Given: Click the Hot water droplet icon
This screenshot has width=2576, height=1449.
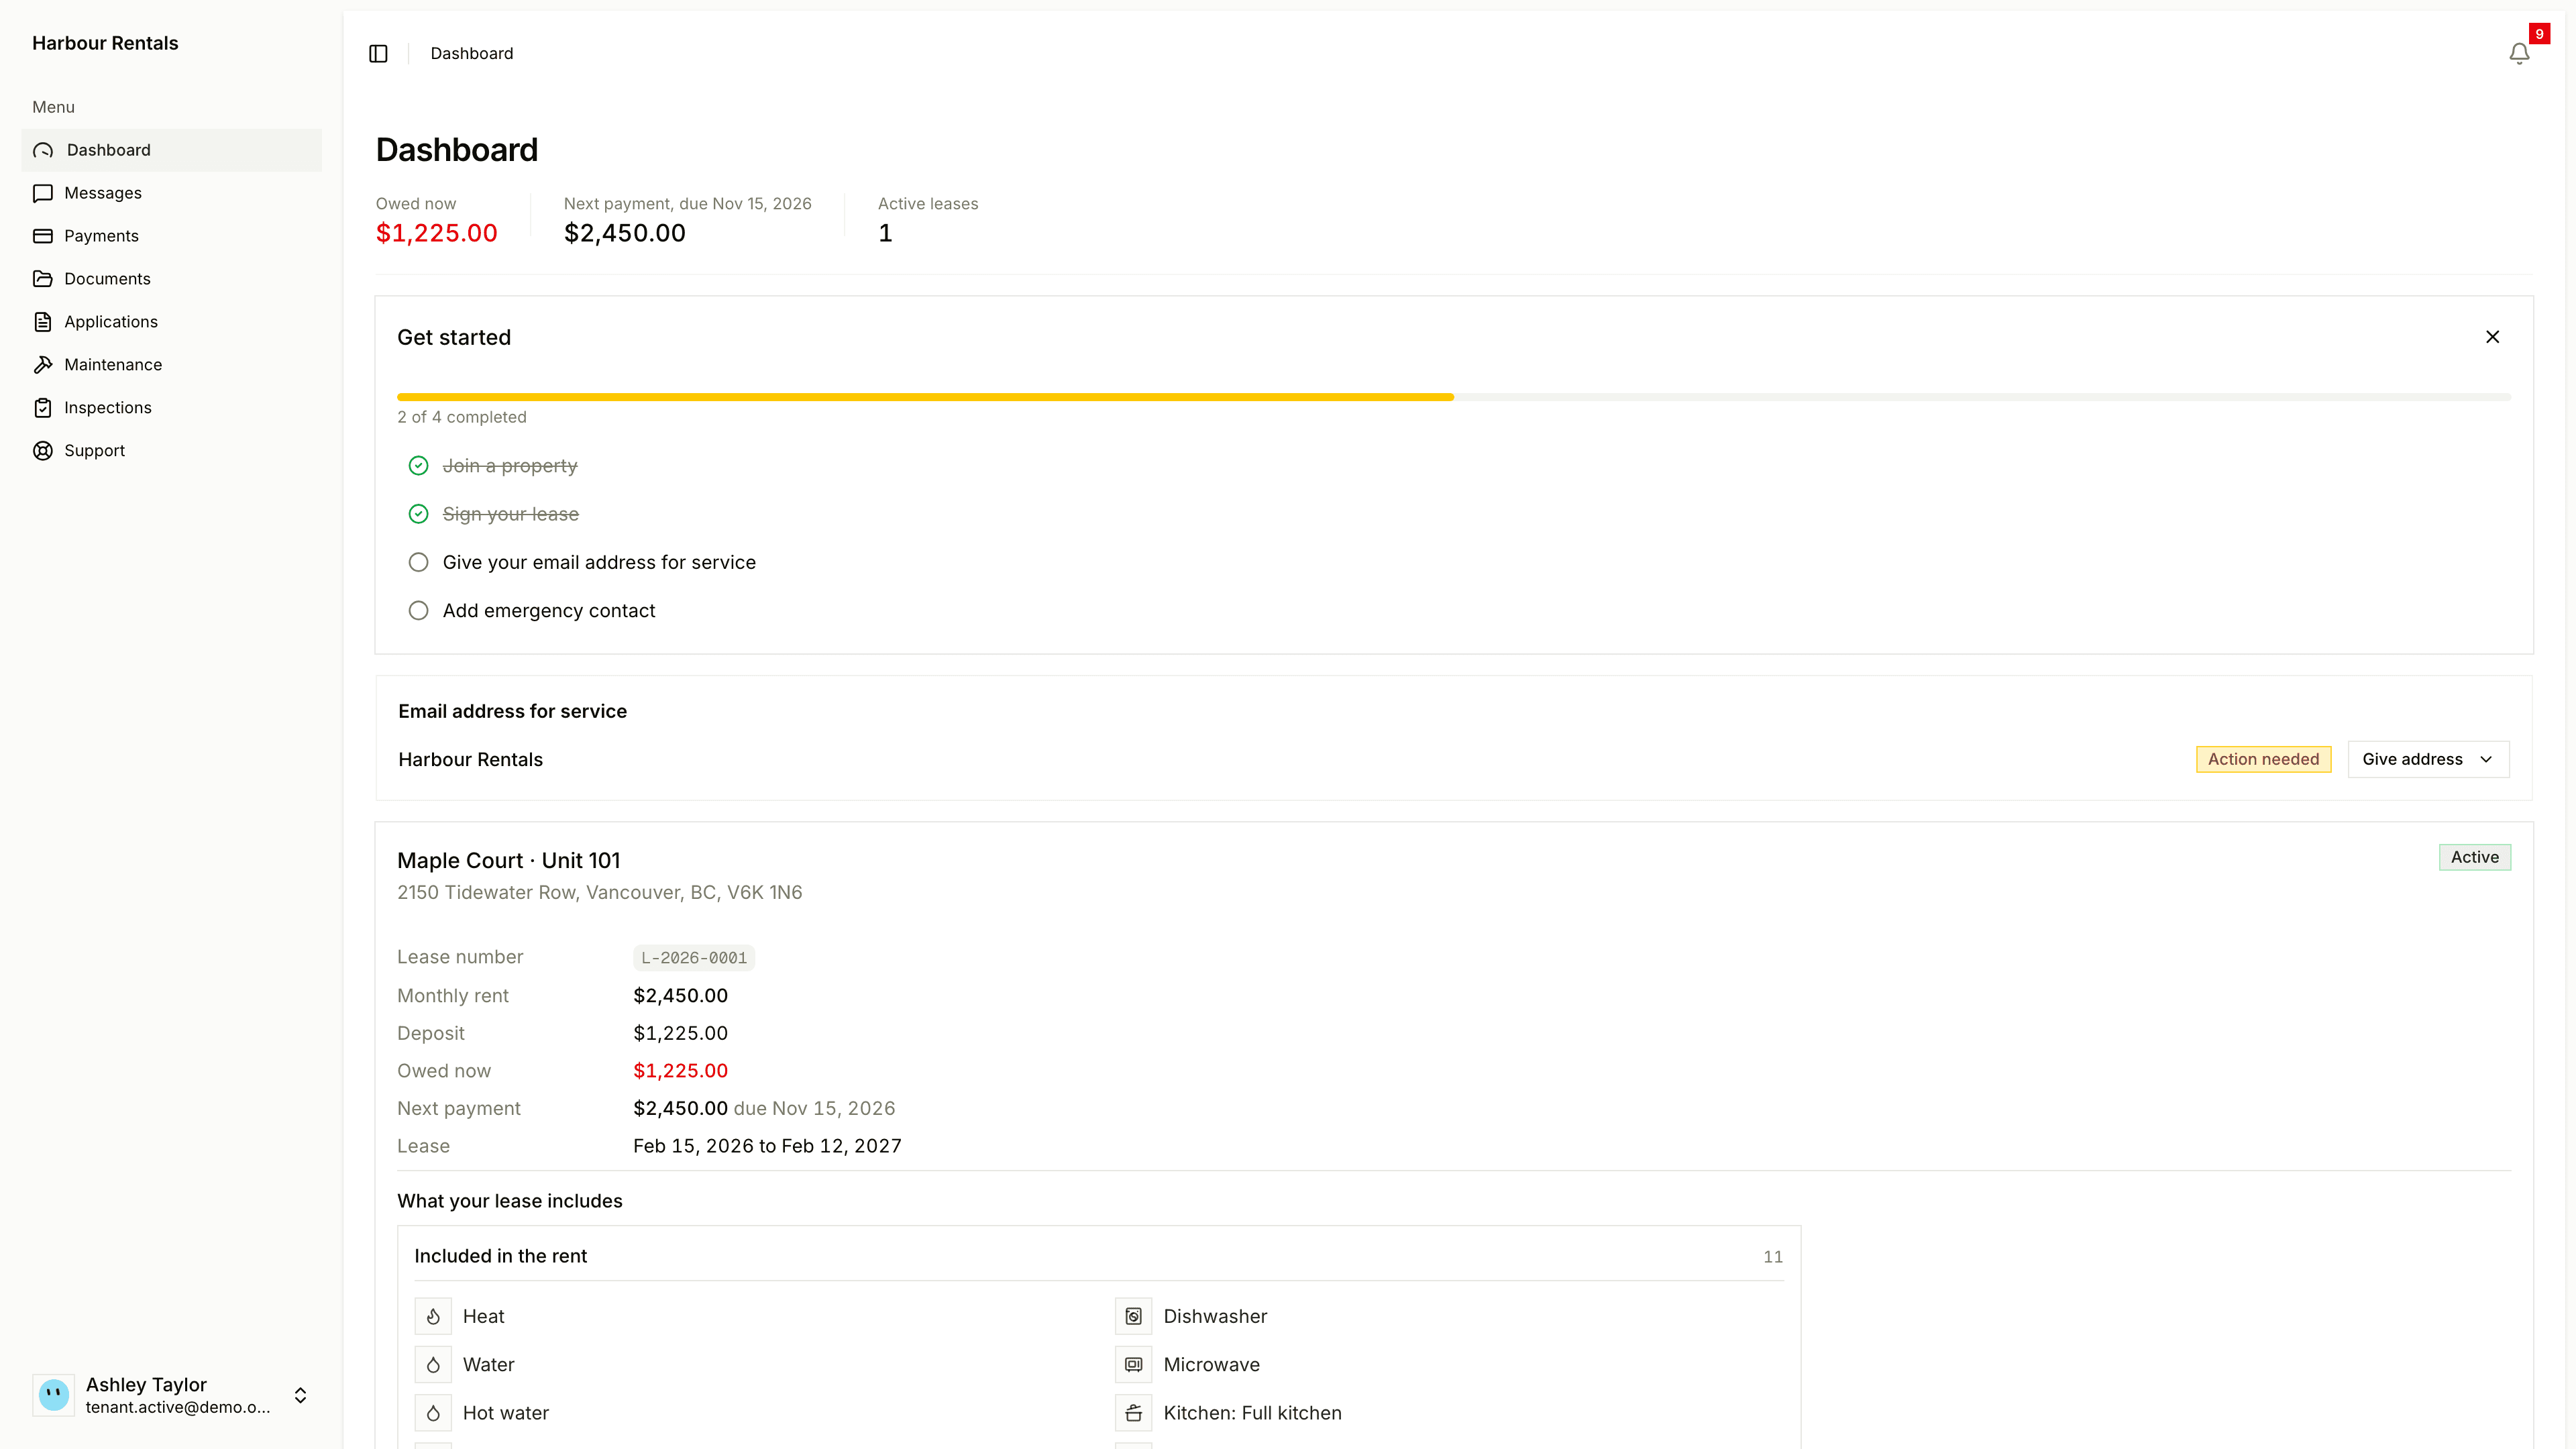Looking at the screenshot, I should point(433,1412).
